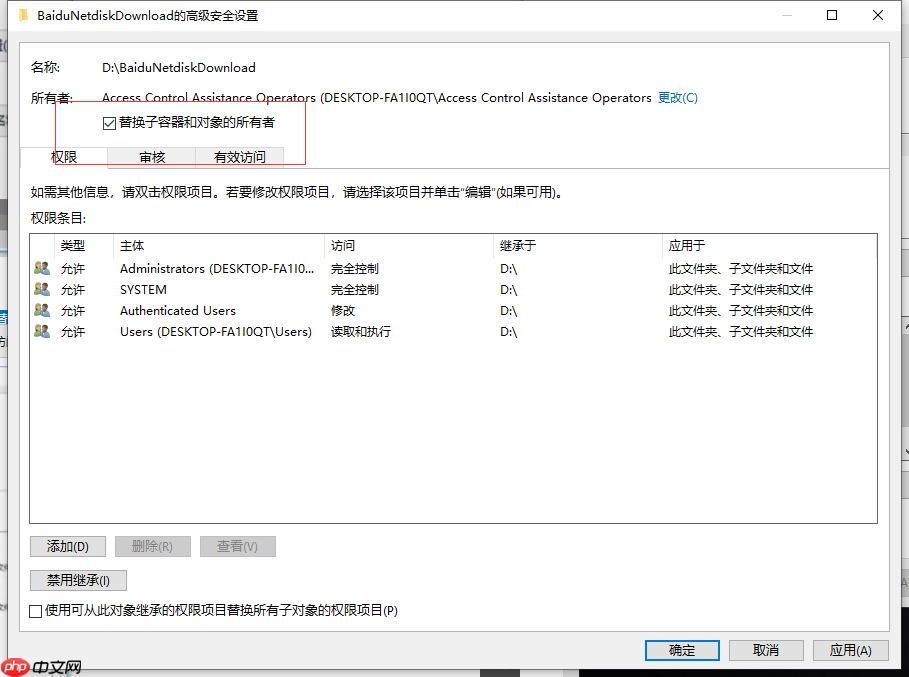Click the Authenticated Users group icon
Viewport: 909px width, 677px height.
(x=42, y=310)
